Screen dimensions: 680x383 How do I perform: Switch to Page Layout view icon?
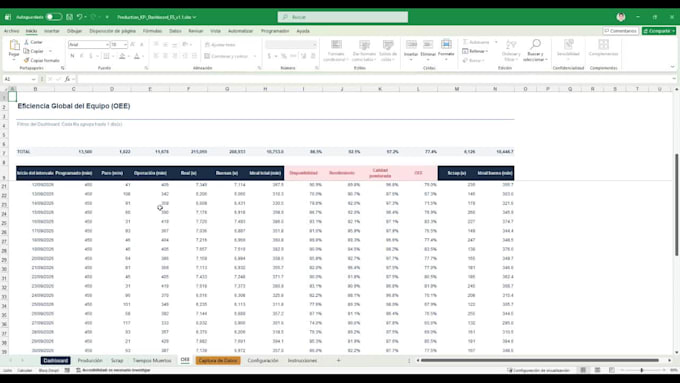[x=597, y=370]
